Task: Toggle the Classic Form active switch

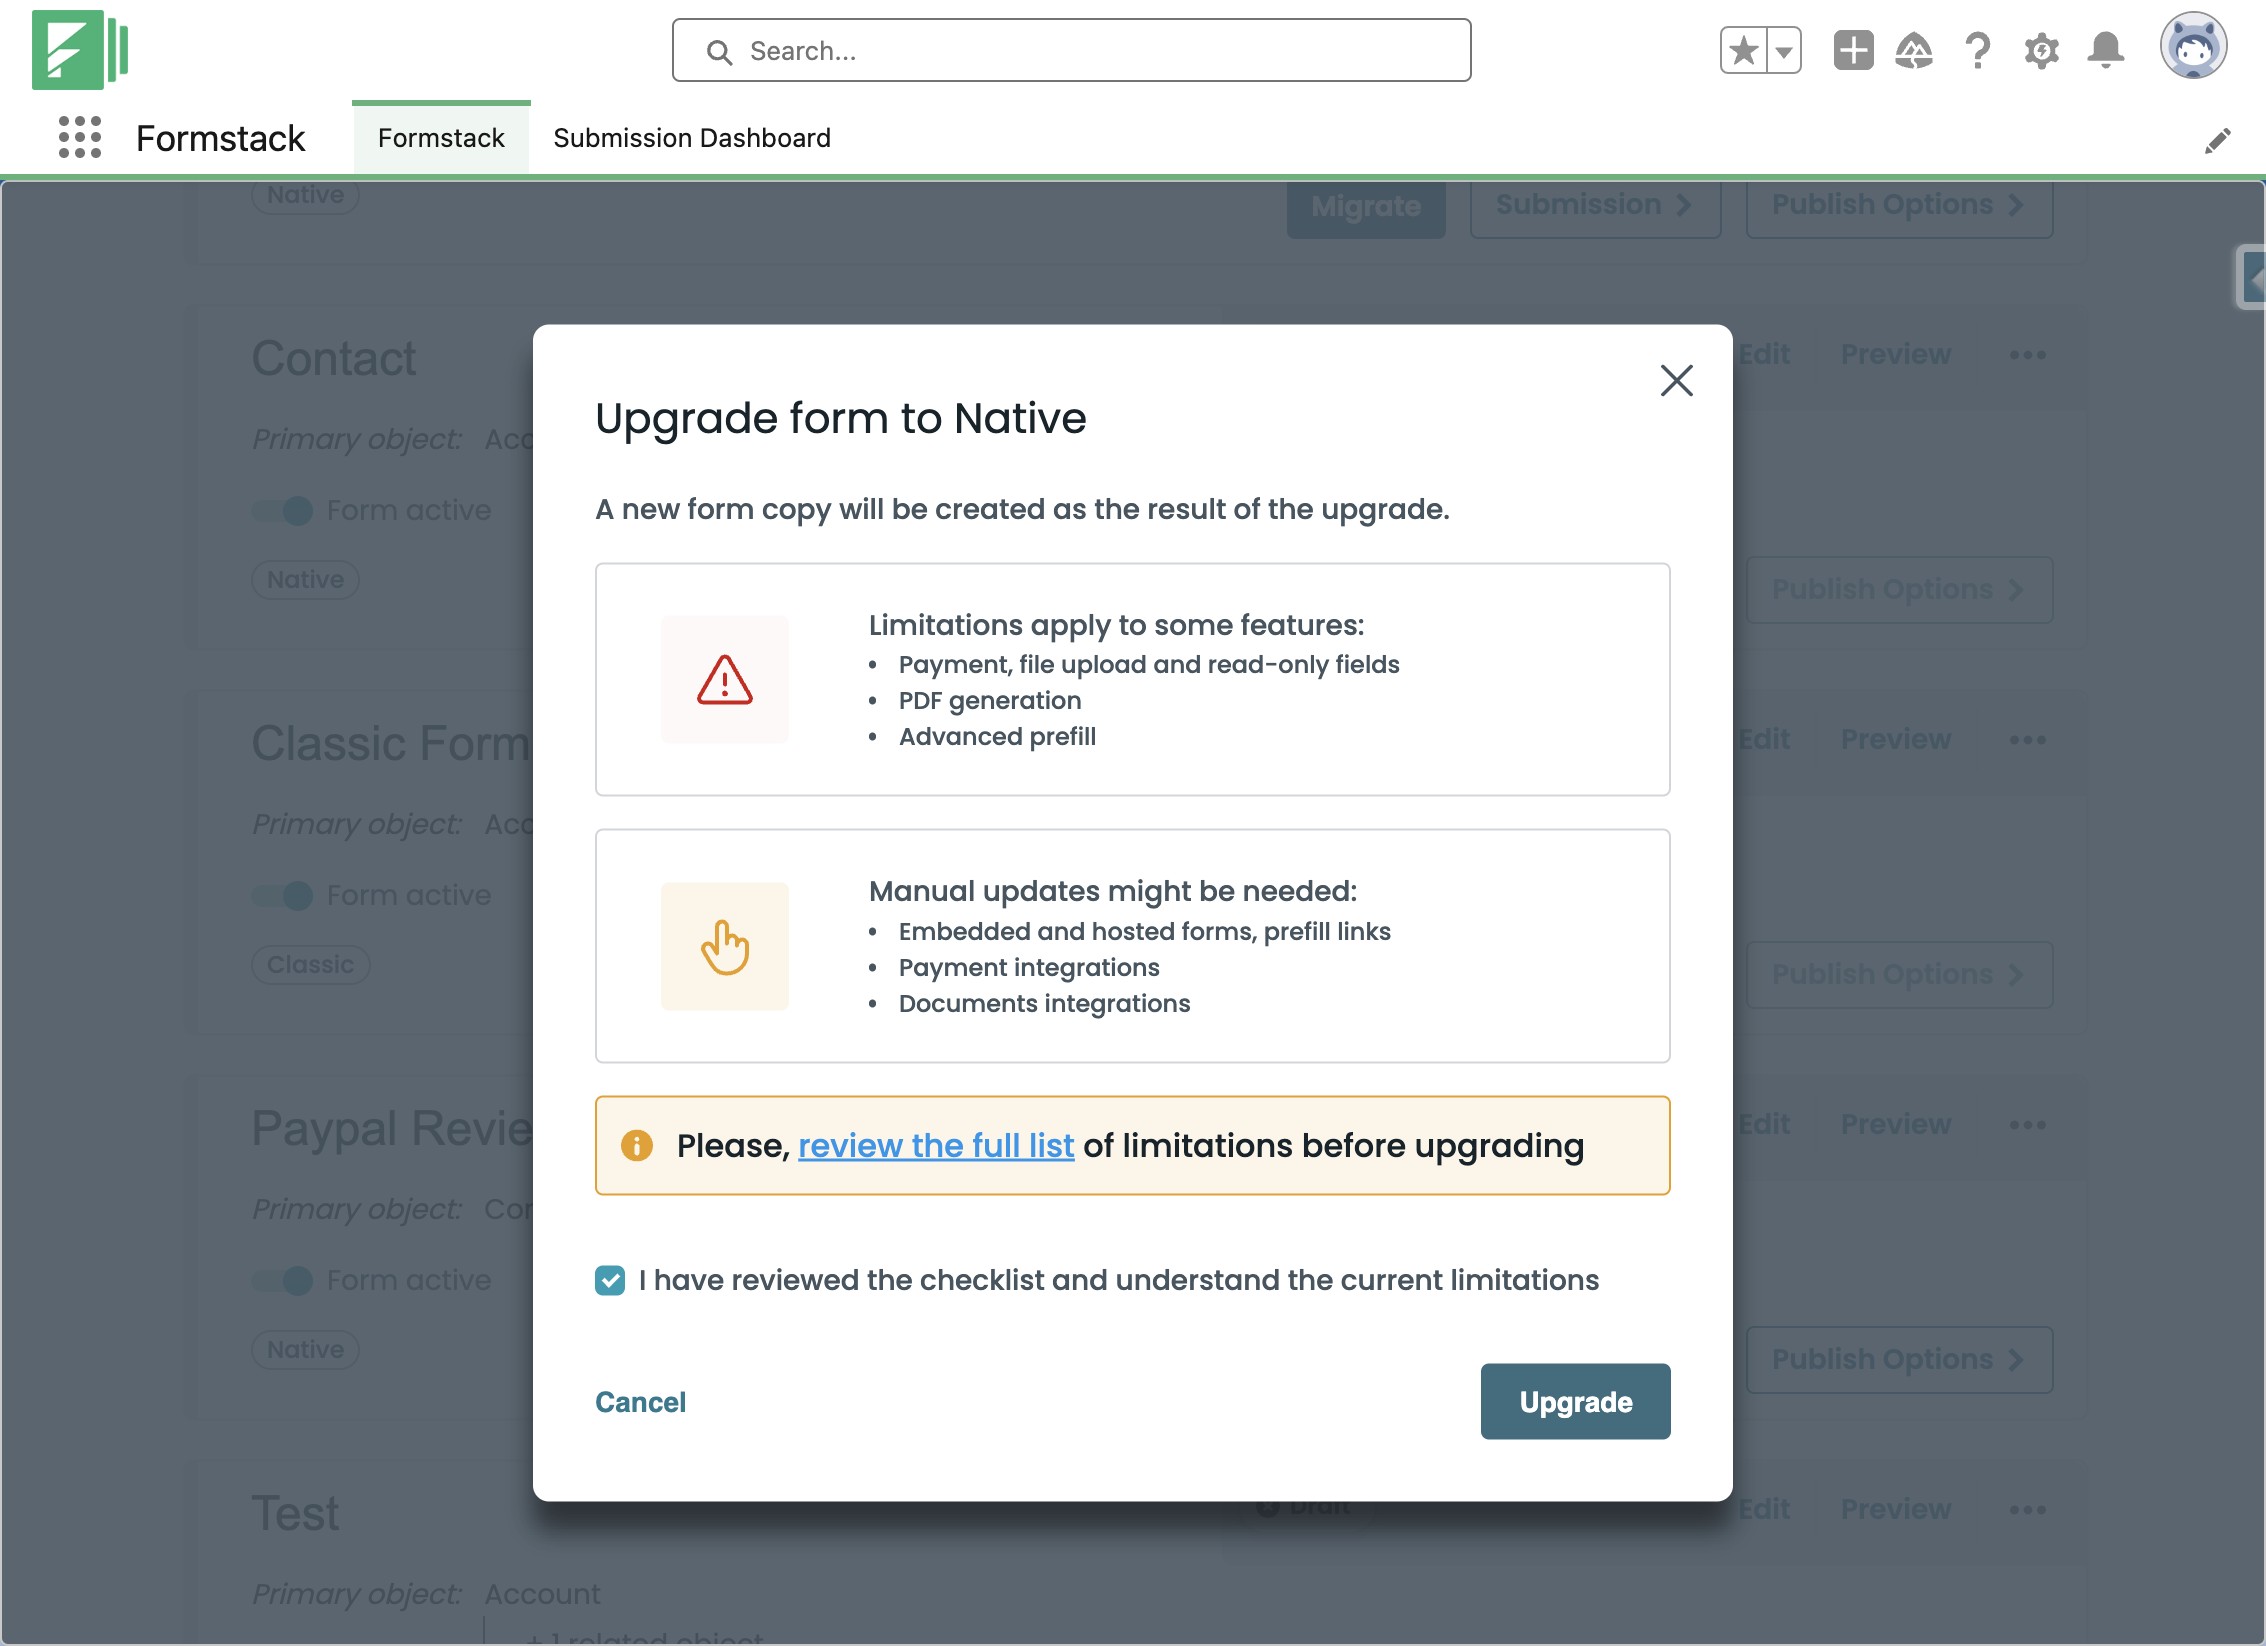Action: pos(284,896)
